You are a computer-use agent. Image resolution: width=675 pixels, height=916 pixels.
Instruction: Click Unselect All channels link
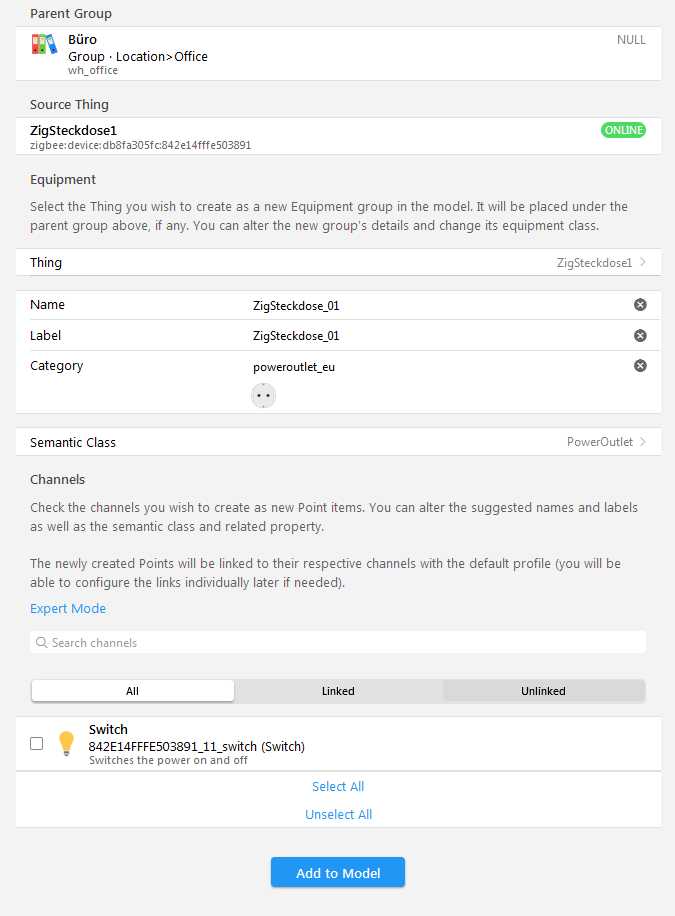click(x=338, y=815)
